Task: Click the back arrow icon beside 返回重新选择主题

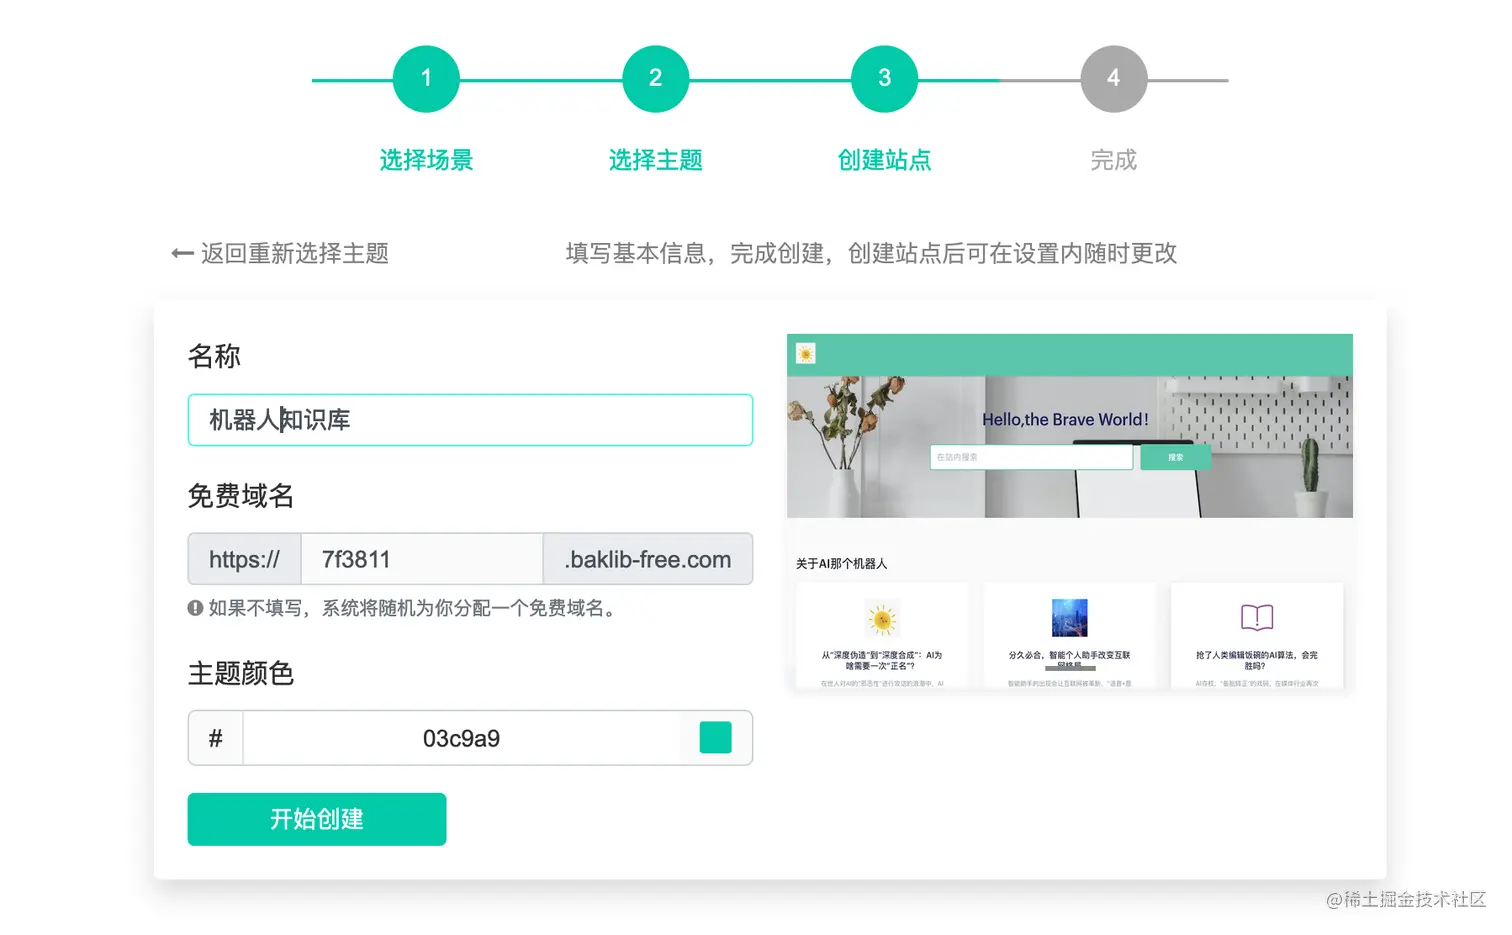Action: (182, 254)
